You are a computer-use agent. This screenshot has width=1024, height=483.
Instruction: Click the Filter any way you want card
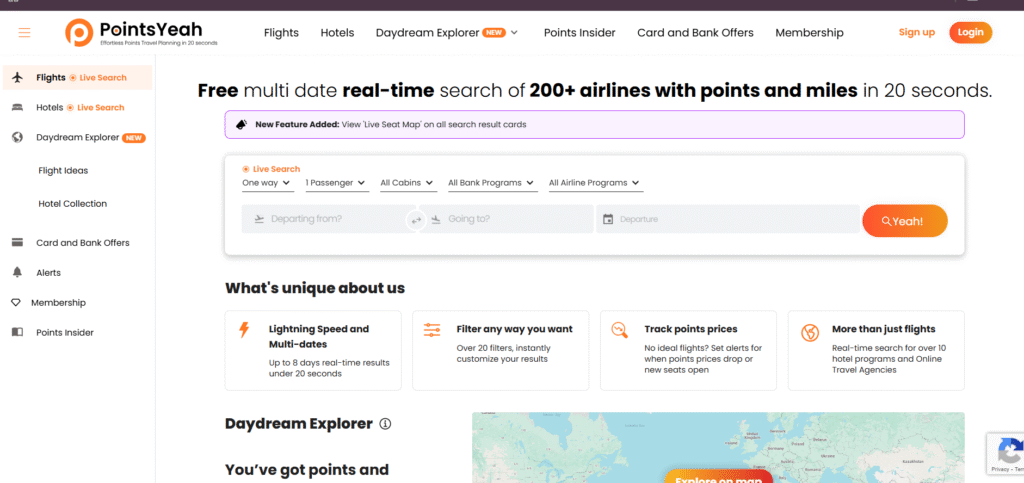(x=501, y=351)
